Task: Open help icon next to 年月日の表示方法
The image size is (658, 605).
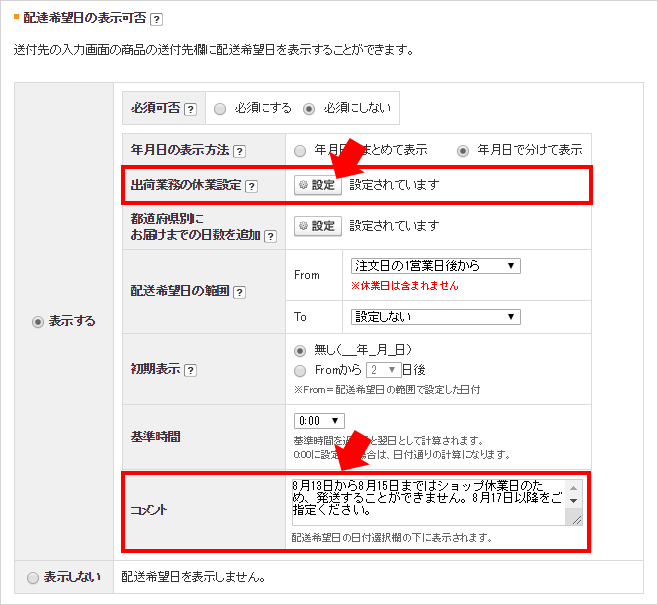Action: 239,151
